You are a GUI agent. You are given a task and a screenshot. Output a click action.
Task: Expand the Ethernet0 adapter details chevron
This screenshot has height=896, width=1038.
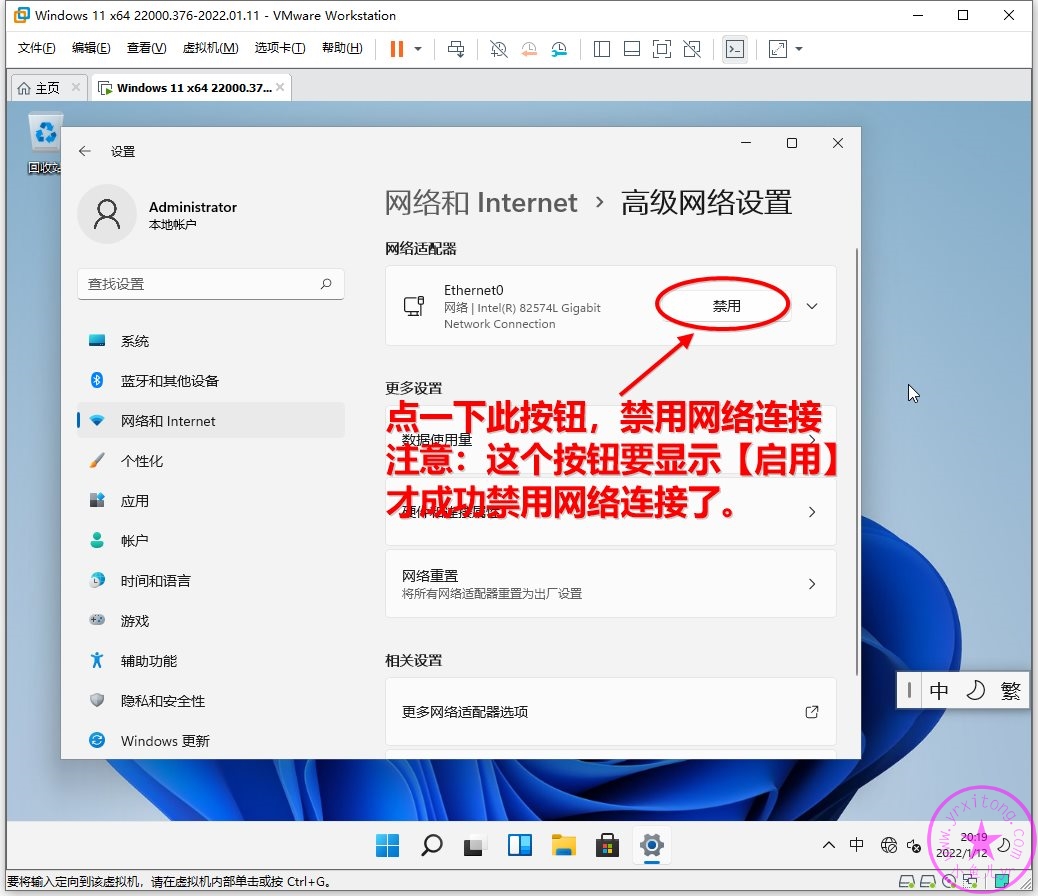[x=812, y=306]
